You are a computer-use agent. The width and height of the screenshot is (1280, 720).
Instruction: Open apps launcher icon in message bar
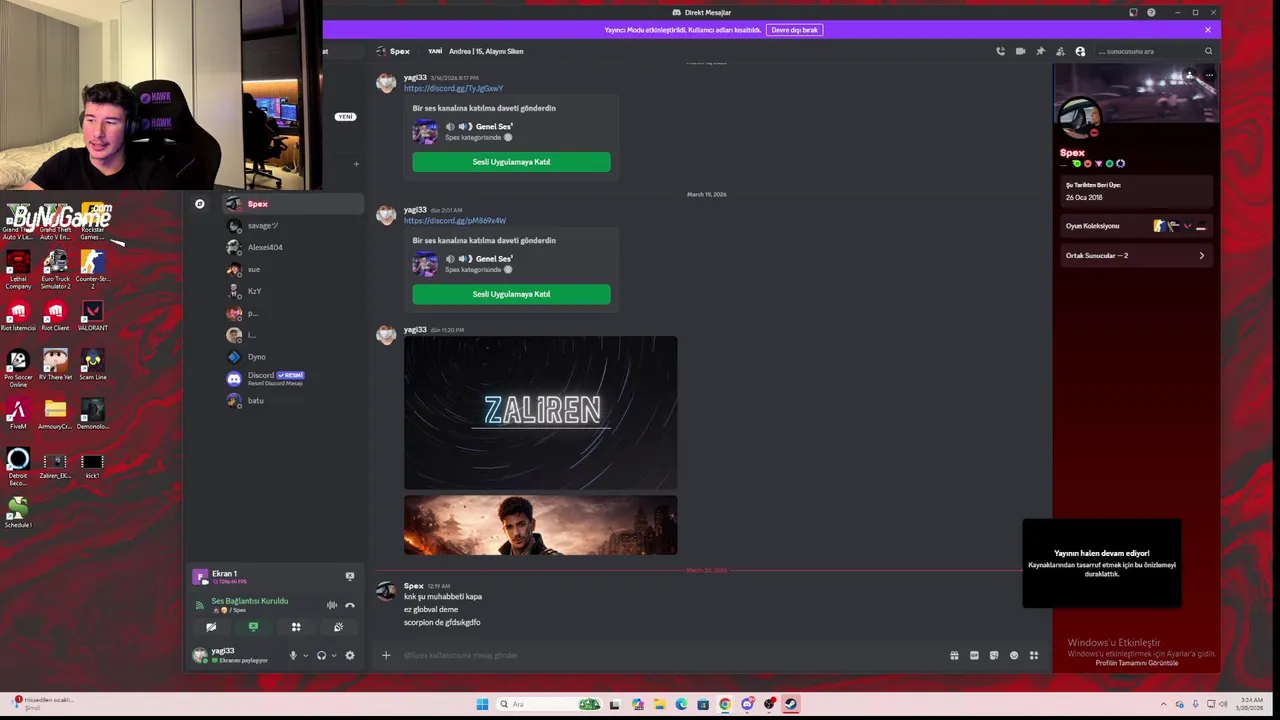click(1034, 655)
